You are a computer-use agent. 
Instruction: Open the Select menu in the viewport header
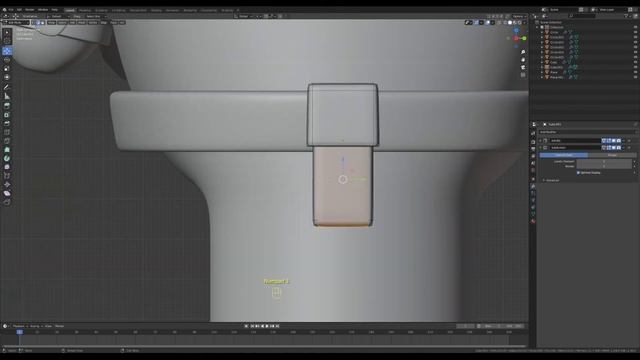click(62, 22)
